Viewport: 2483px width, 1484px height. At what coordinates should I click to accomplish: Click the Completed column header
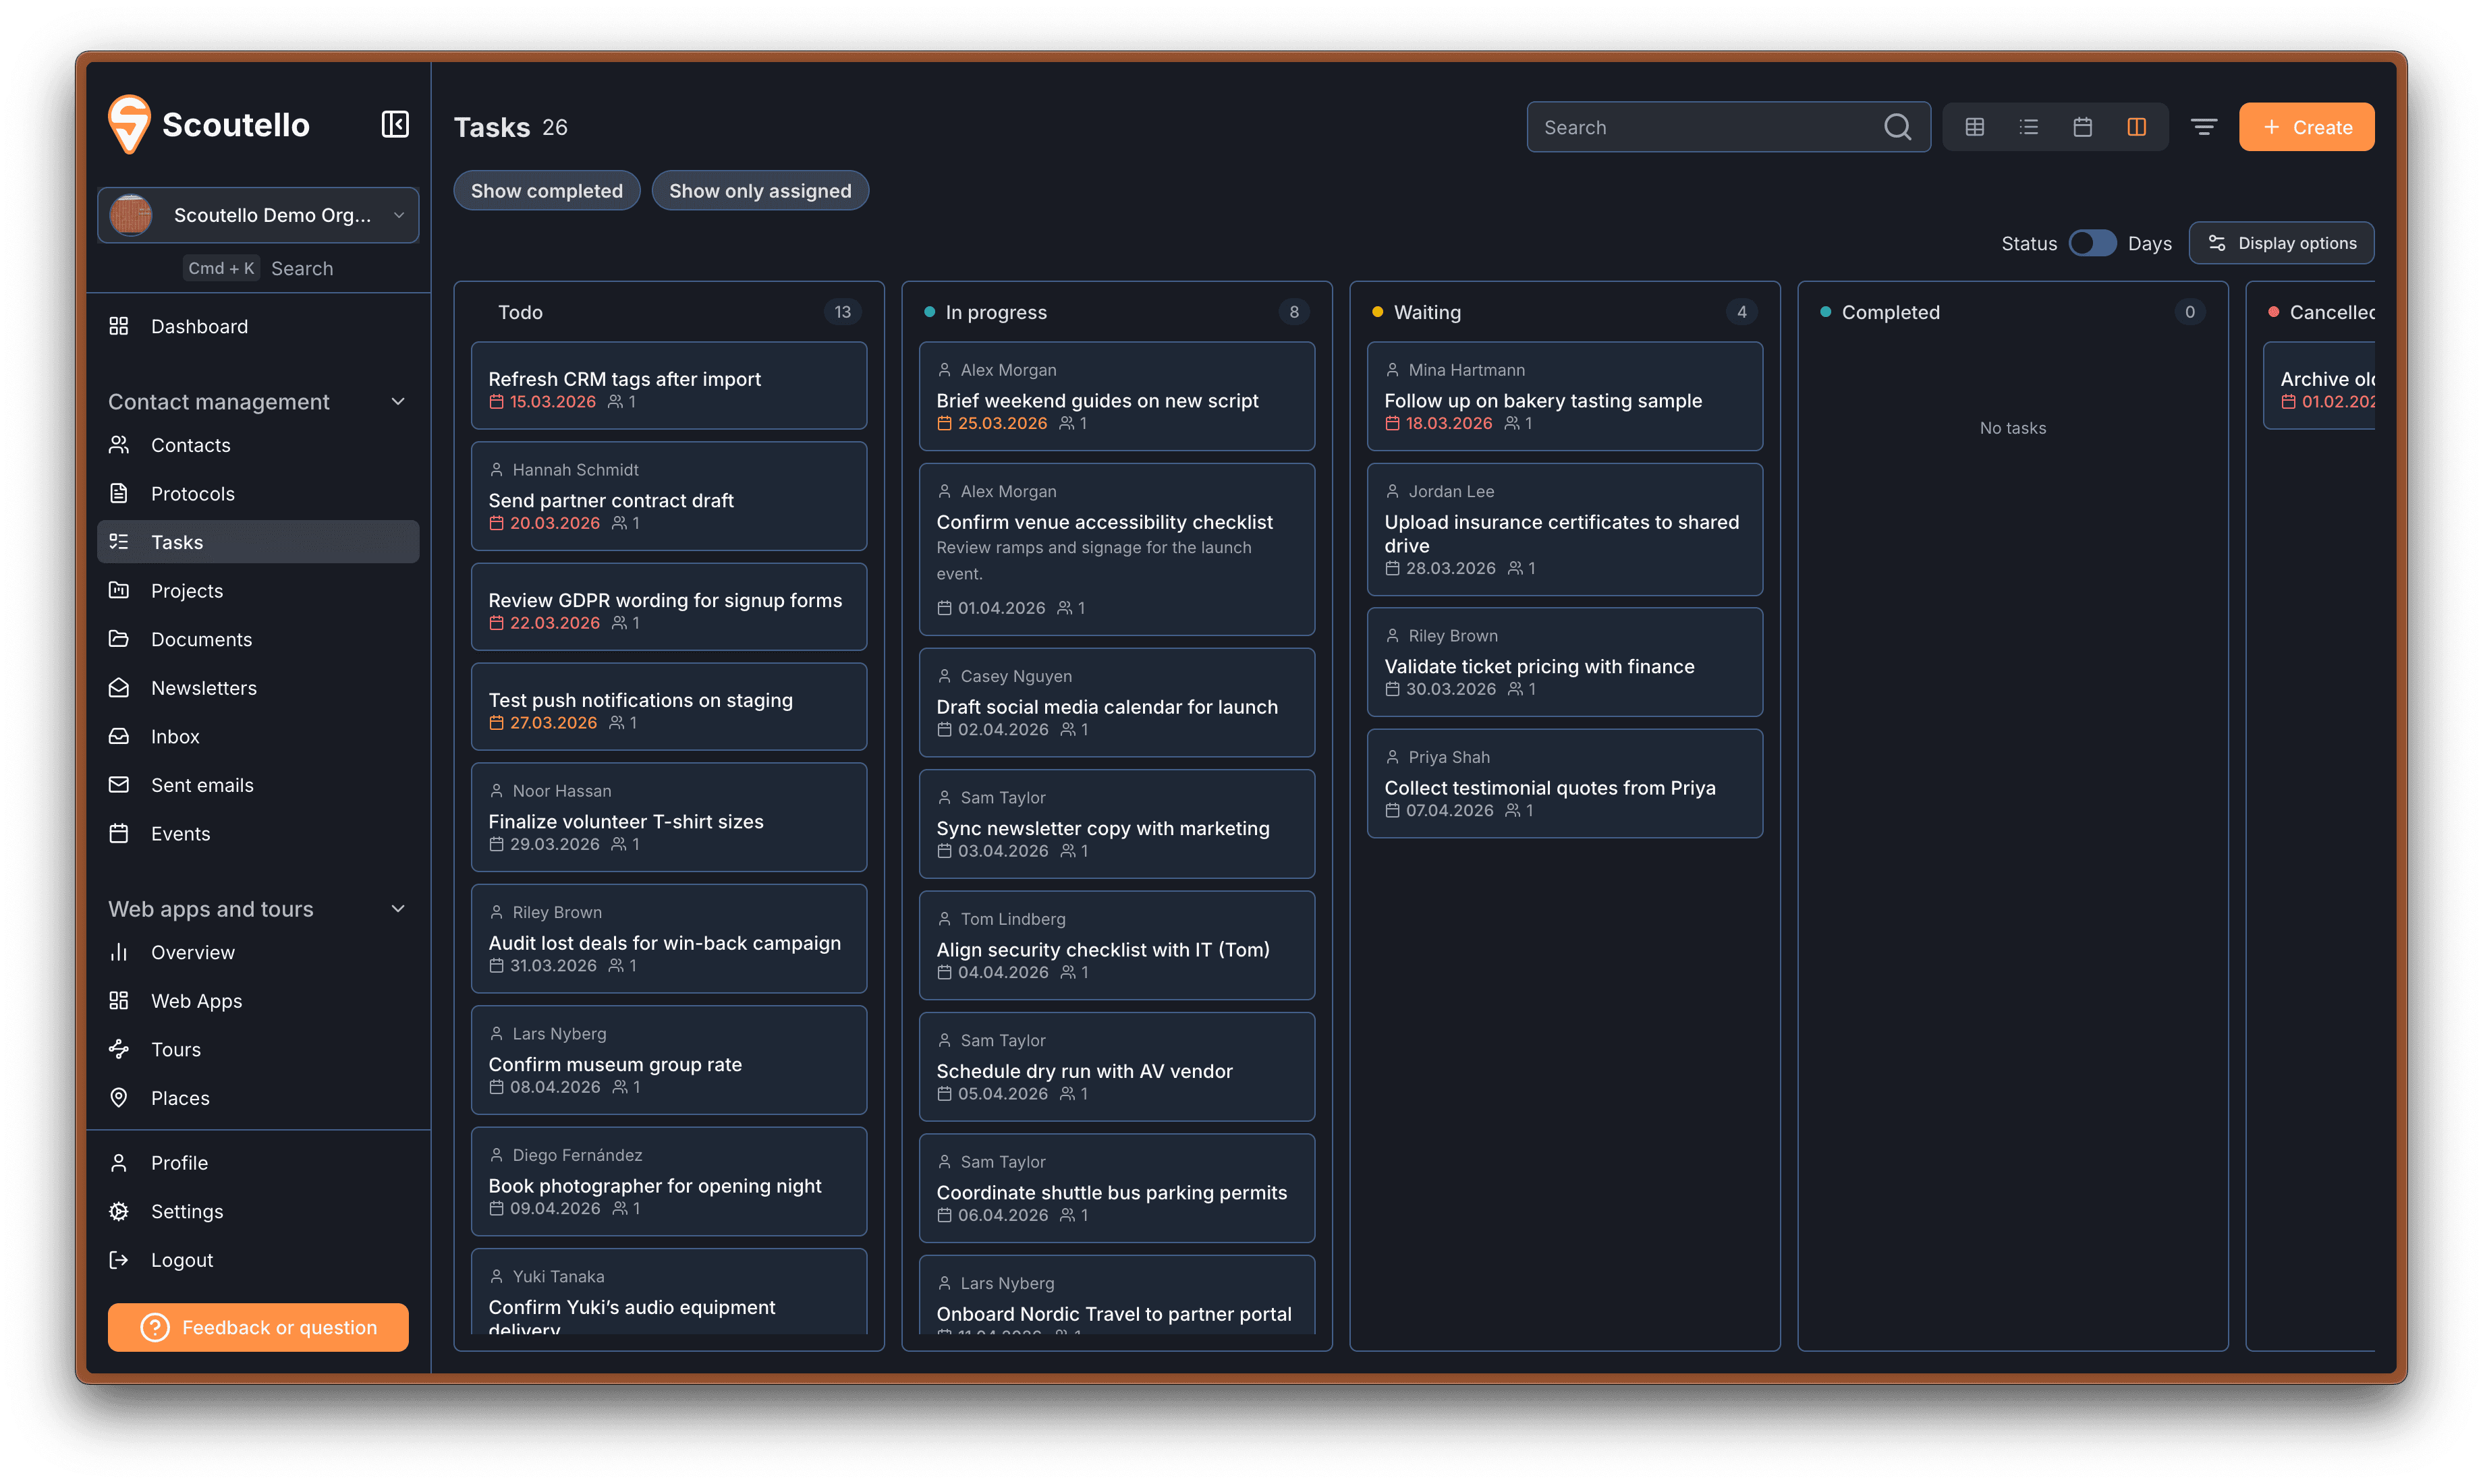click(2013, 312)
